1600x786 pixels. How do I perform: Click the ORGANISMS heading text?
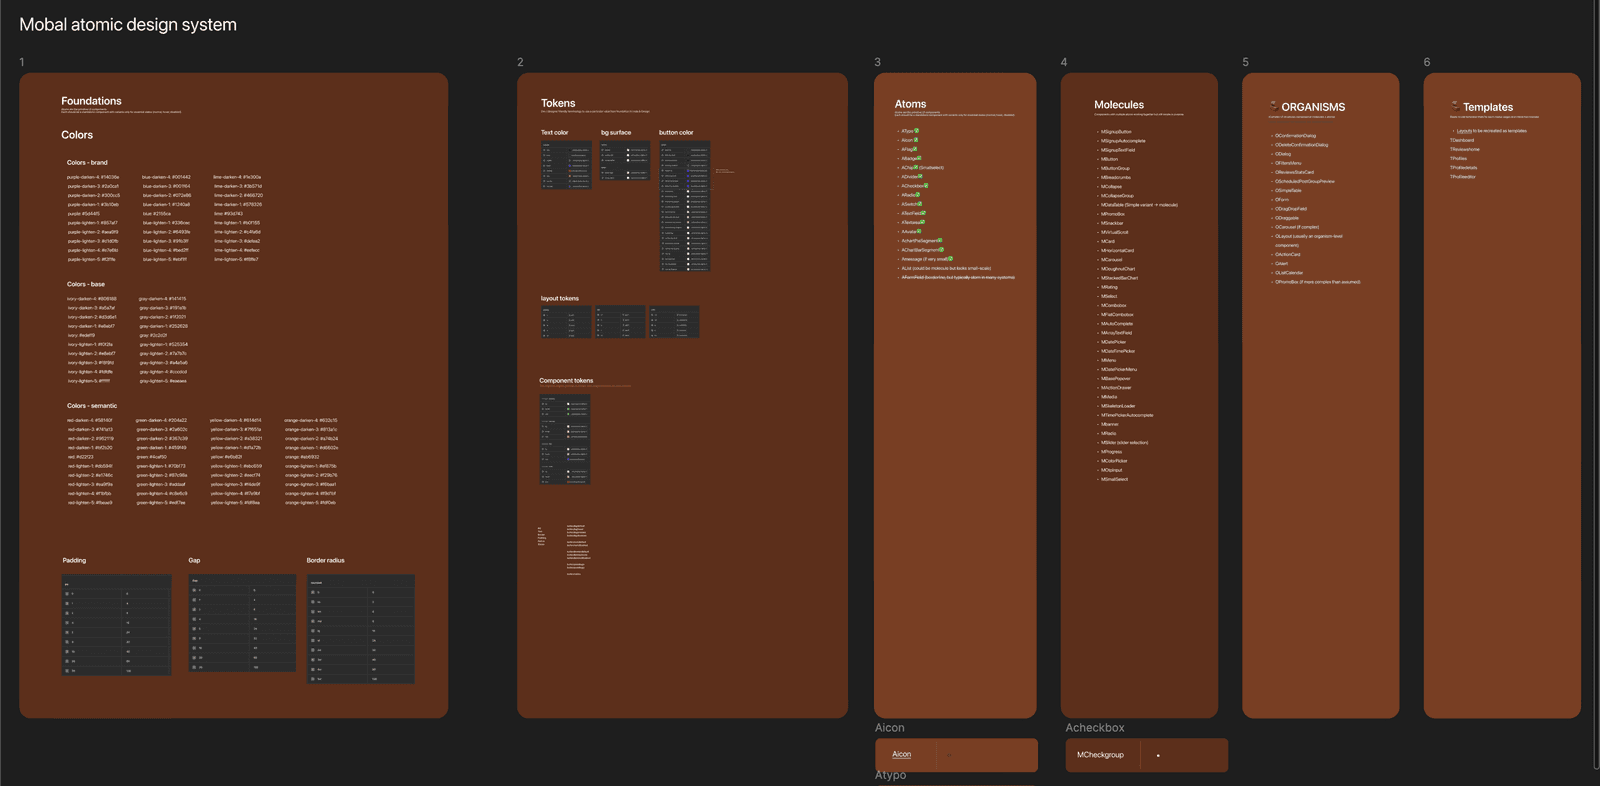1313,107
